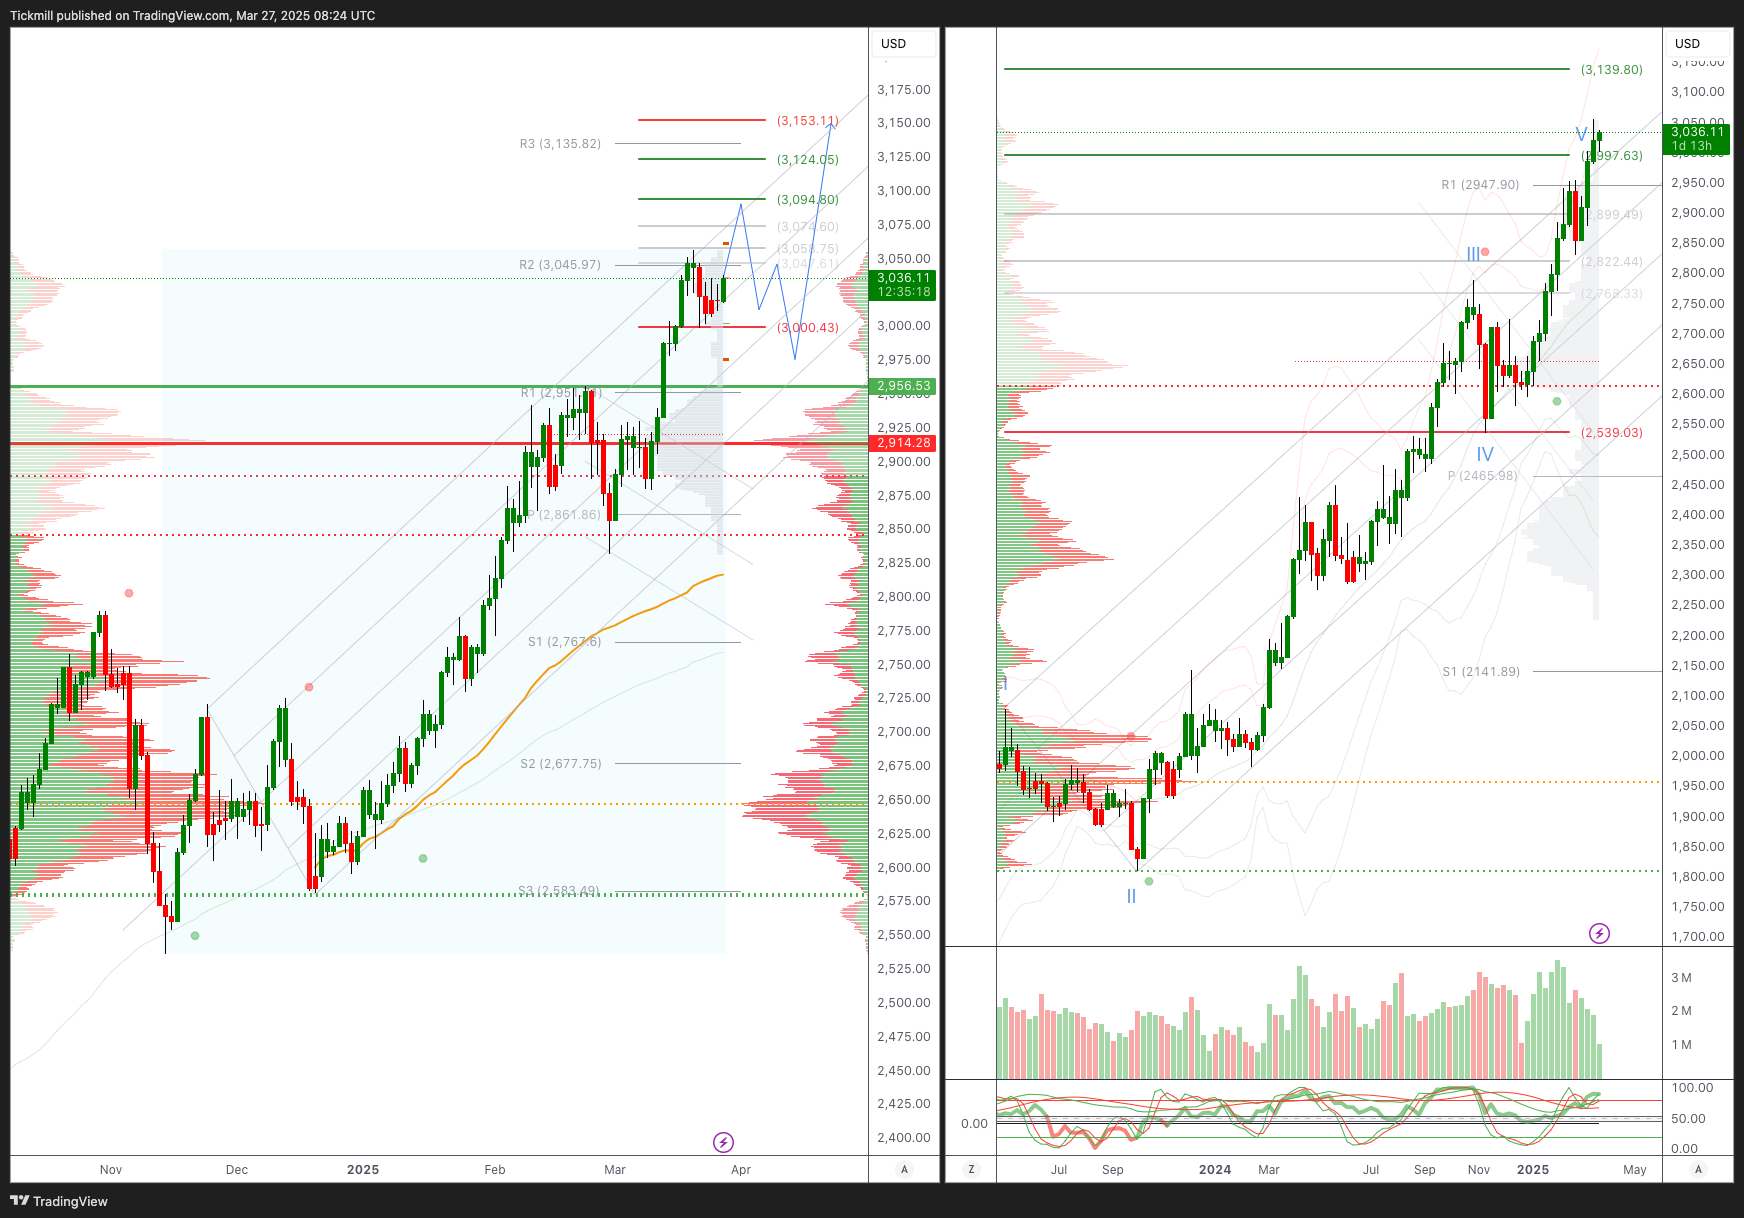Click the Apr label on left time axis
Viewport: 1744px width, 1218px height.
tap(741, 1170)
